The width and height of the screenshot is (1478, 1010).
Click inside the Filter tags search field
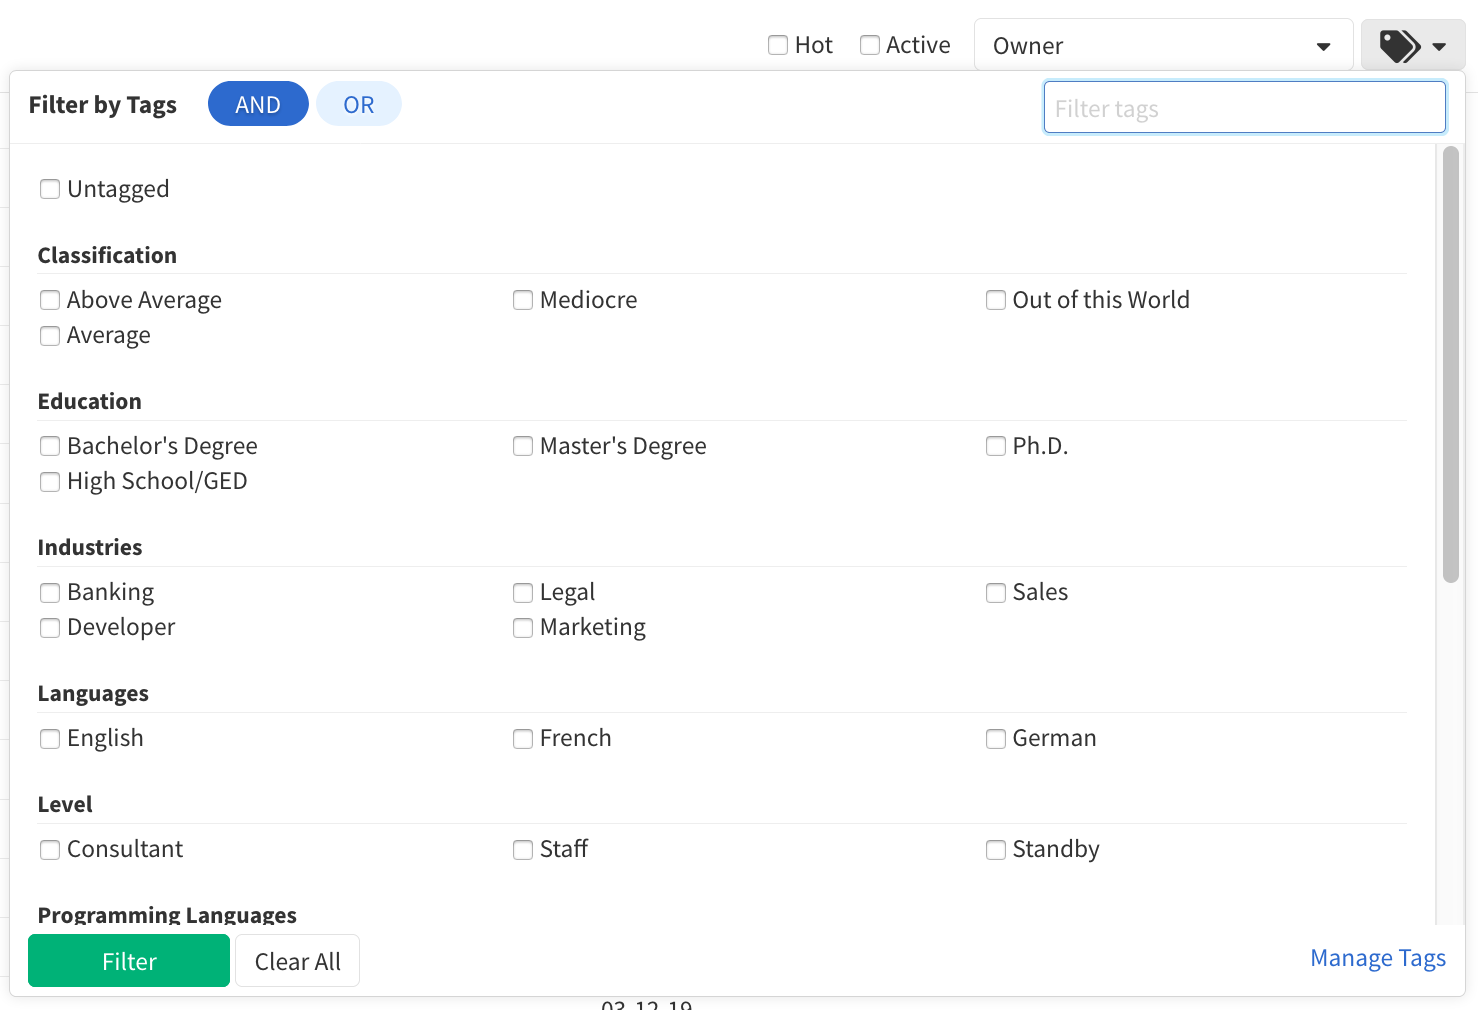(x=1244, y=107)
